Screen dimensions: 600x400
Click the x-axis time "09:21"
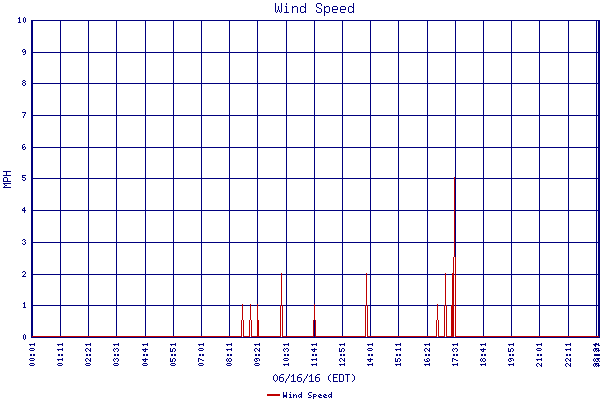pos(258,354)
